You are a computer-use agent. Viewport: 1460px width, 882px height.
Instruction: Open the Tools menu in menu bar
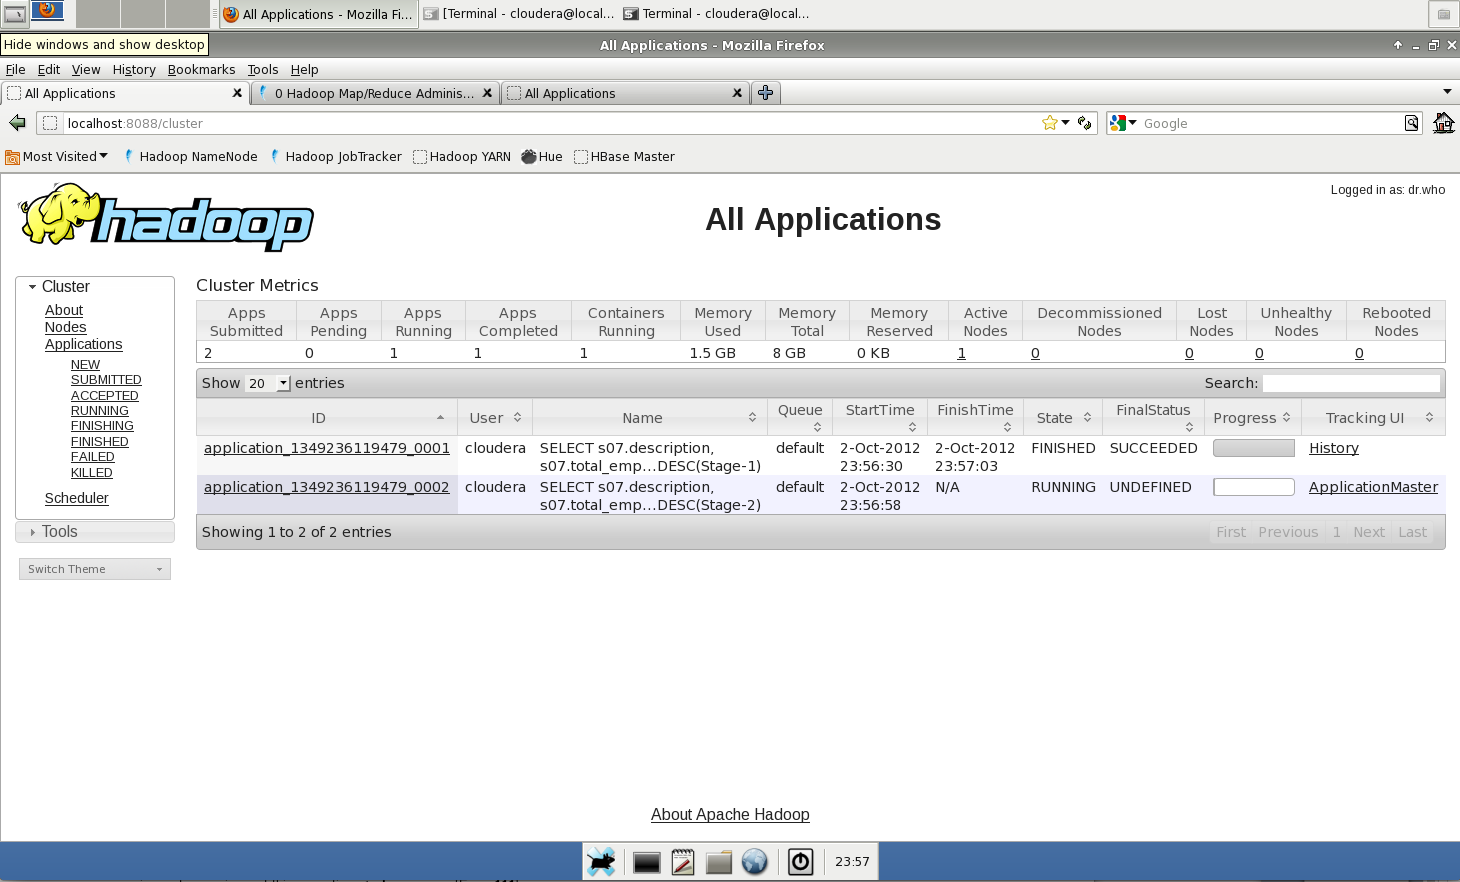point(263,70)
